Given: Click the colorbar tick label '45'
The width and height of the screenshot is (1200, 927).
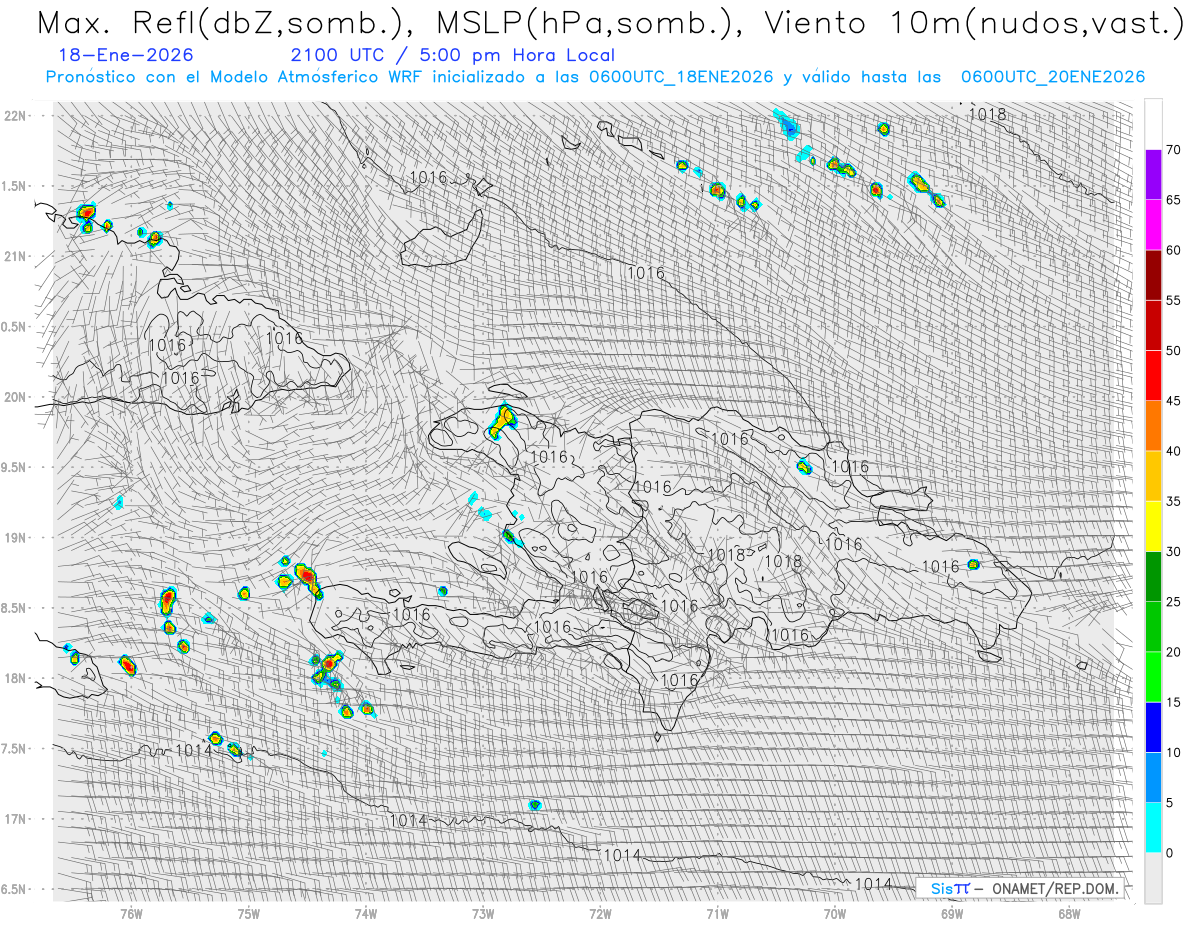Looking at the screenshot, I should point(1173,401).
